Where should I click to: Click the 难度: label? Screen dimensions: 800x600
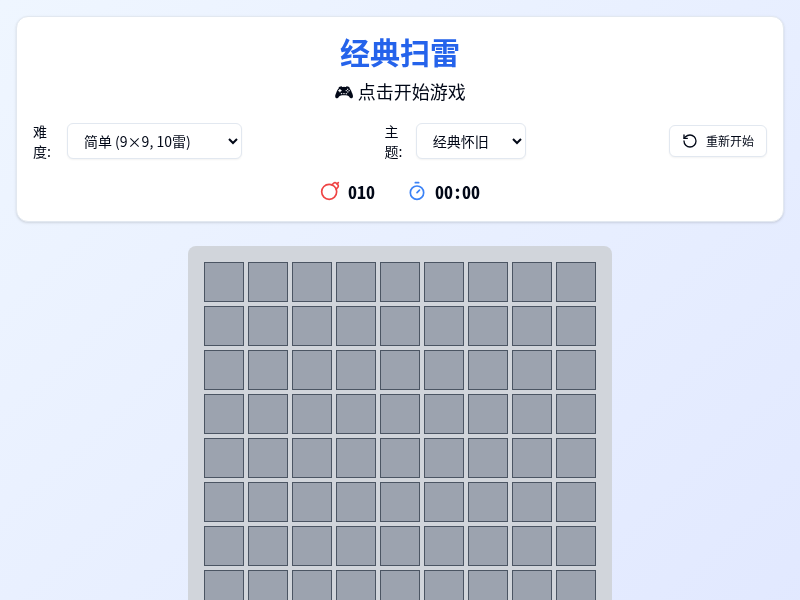42,142
